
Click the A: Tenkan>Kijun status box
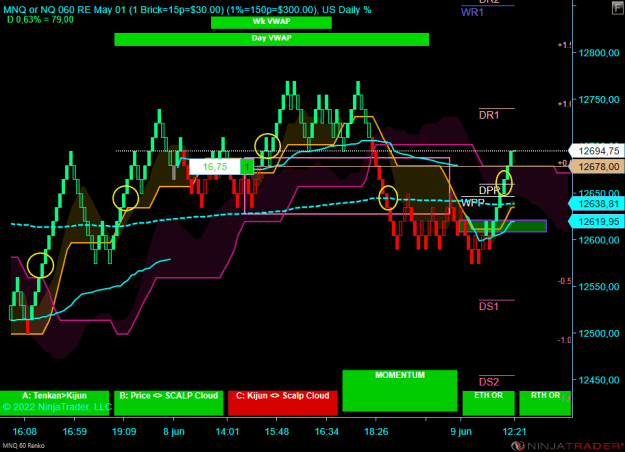click(54, 403)
